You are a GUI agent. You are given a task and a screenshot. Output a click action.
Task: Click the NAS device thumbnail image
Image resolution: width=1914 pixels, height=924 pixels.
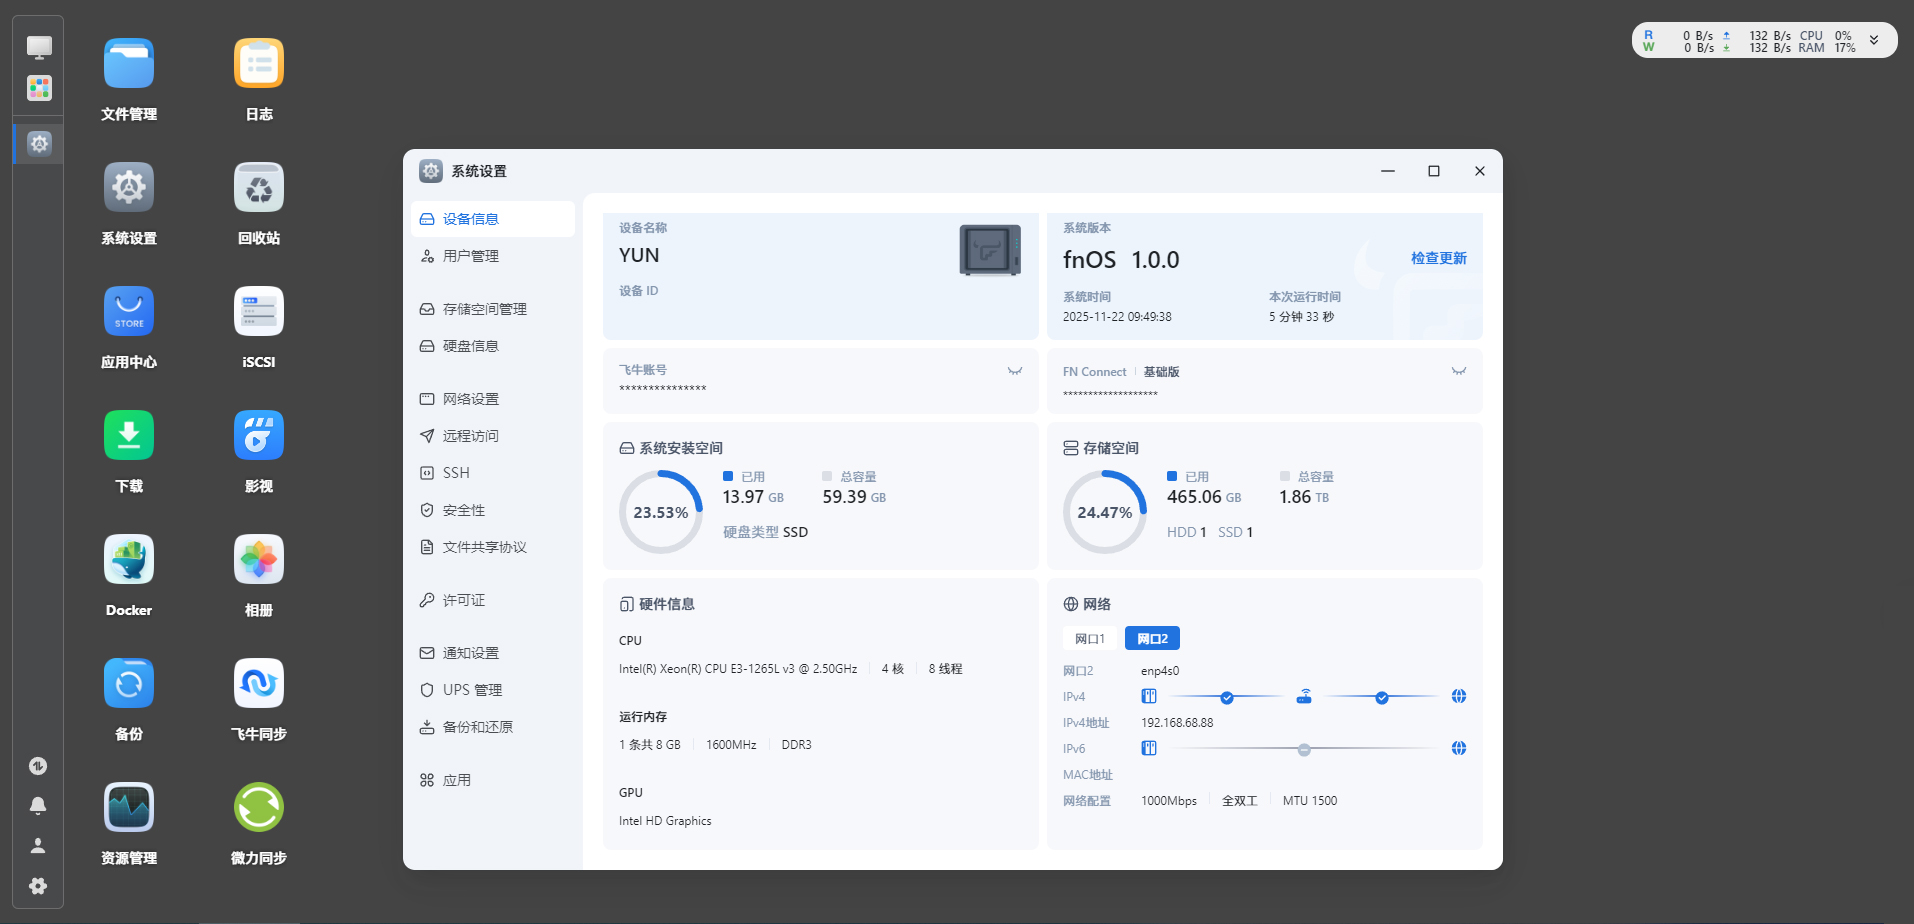pyautogui.click(x=990, y=250)
